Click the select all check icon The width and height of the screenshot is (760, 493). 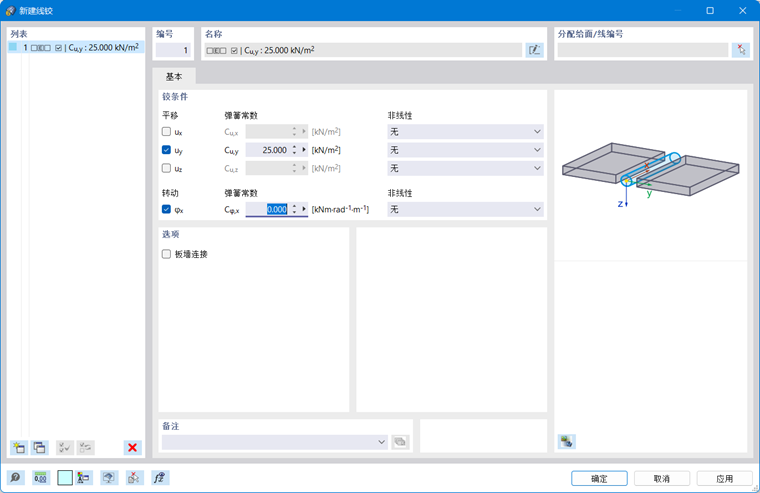(64, 447)
